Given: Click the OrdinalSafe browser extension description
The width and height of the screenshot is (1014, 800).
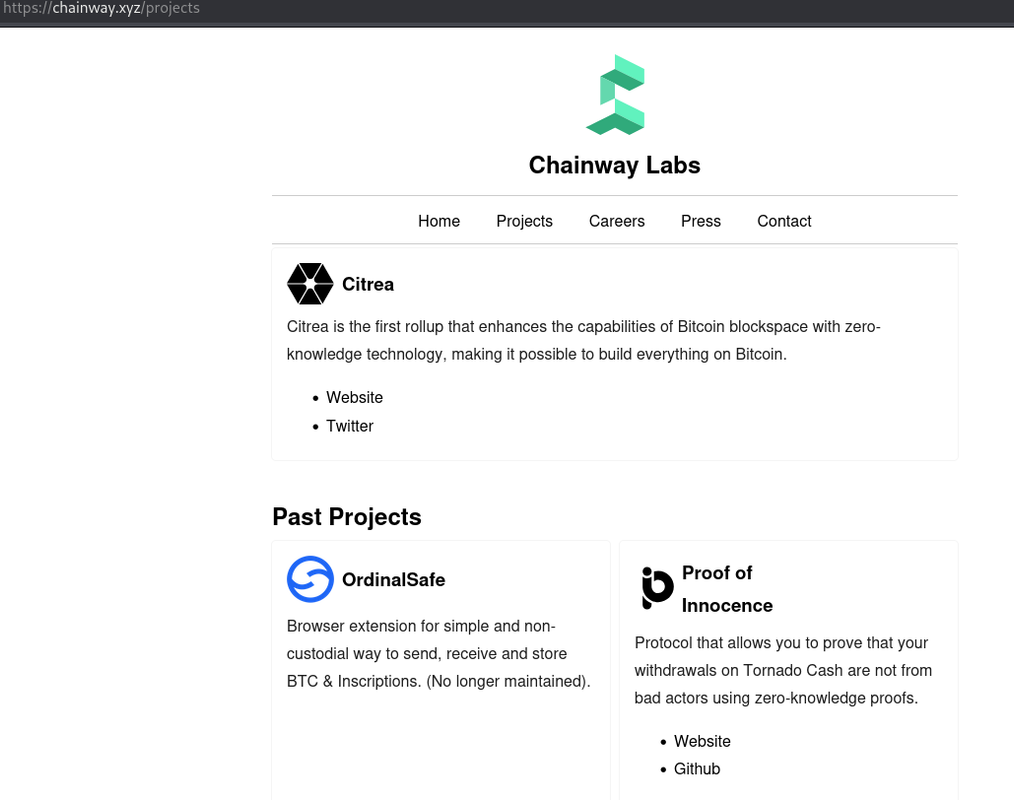Looking at the screenshot, I should pyautogui.click(x=438, y=654).
